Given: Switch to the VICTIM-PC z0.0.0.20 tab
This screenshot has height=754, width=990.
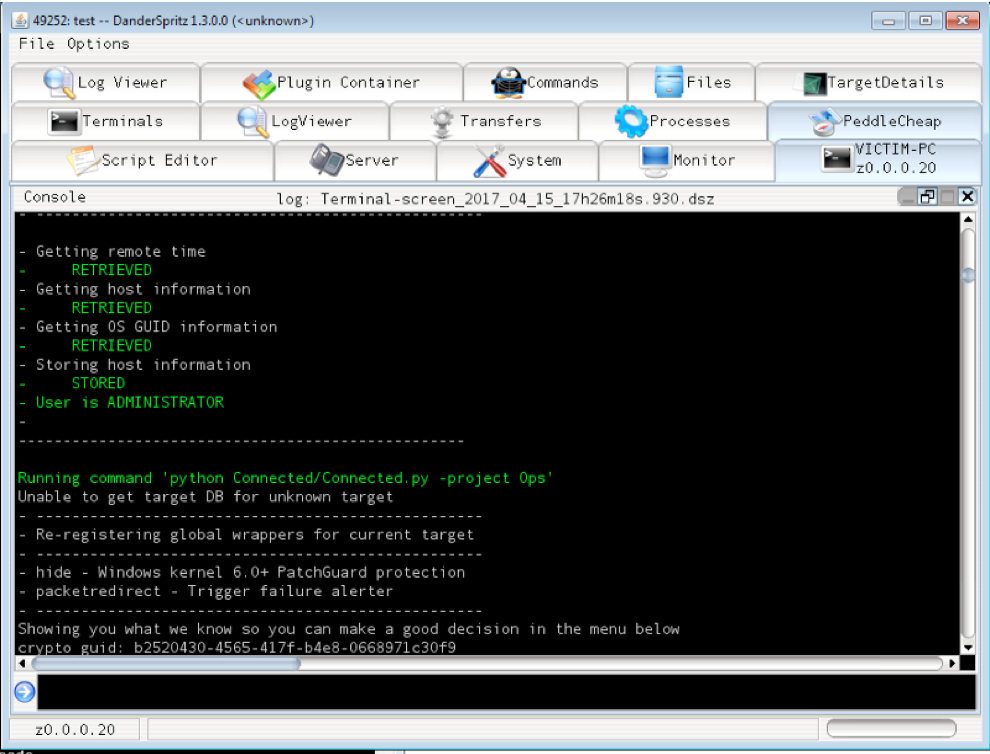Looking at the screenshot, I should click(x=878, y=159).
